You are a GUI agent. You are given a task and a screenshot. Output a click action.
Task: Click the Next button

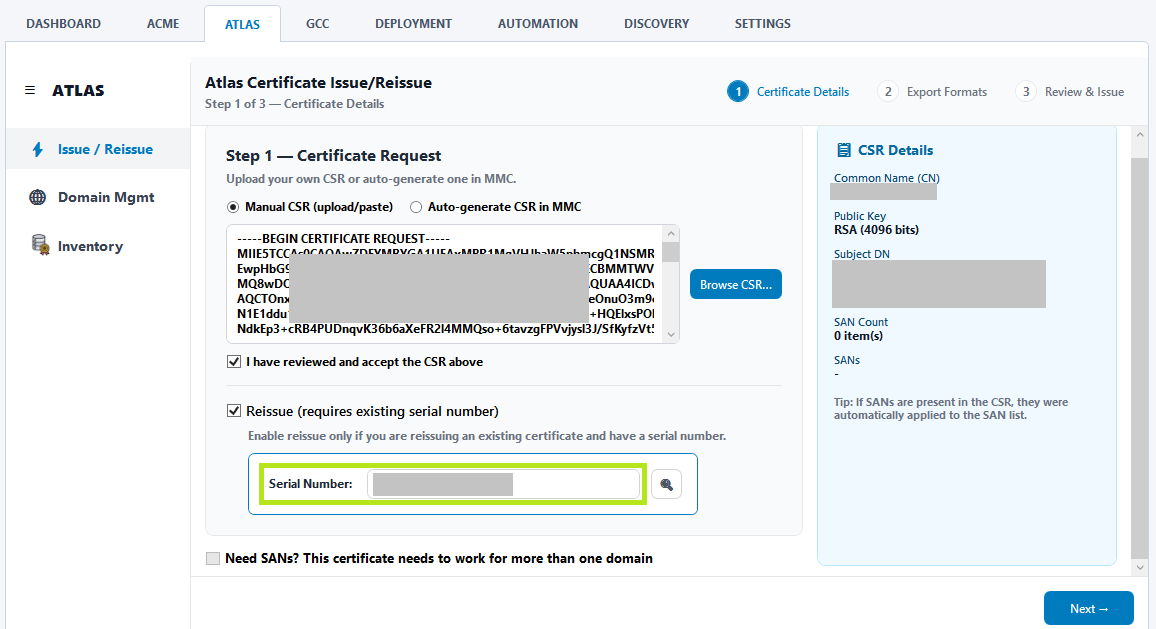point(1089,608)
